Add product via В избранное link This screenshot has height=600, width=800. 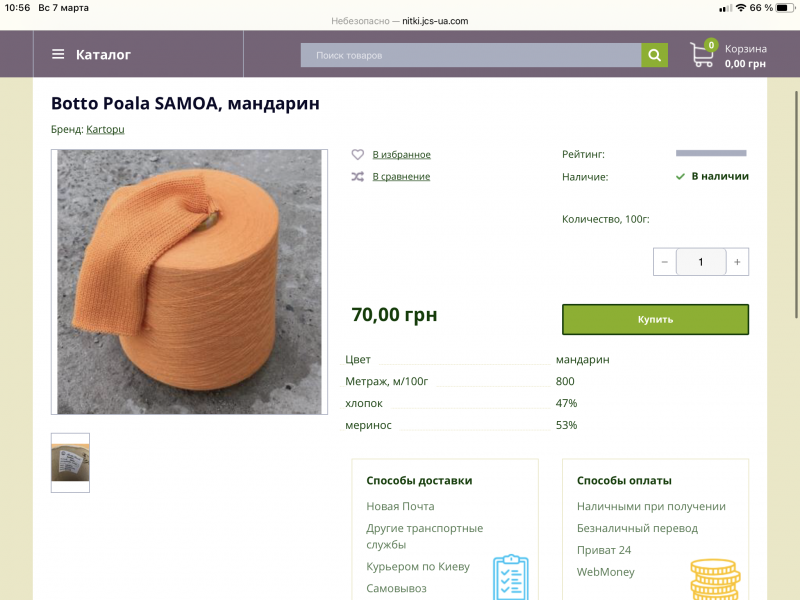point(402,154)
